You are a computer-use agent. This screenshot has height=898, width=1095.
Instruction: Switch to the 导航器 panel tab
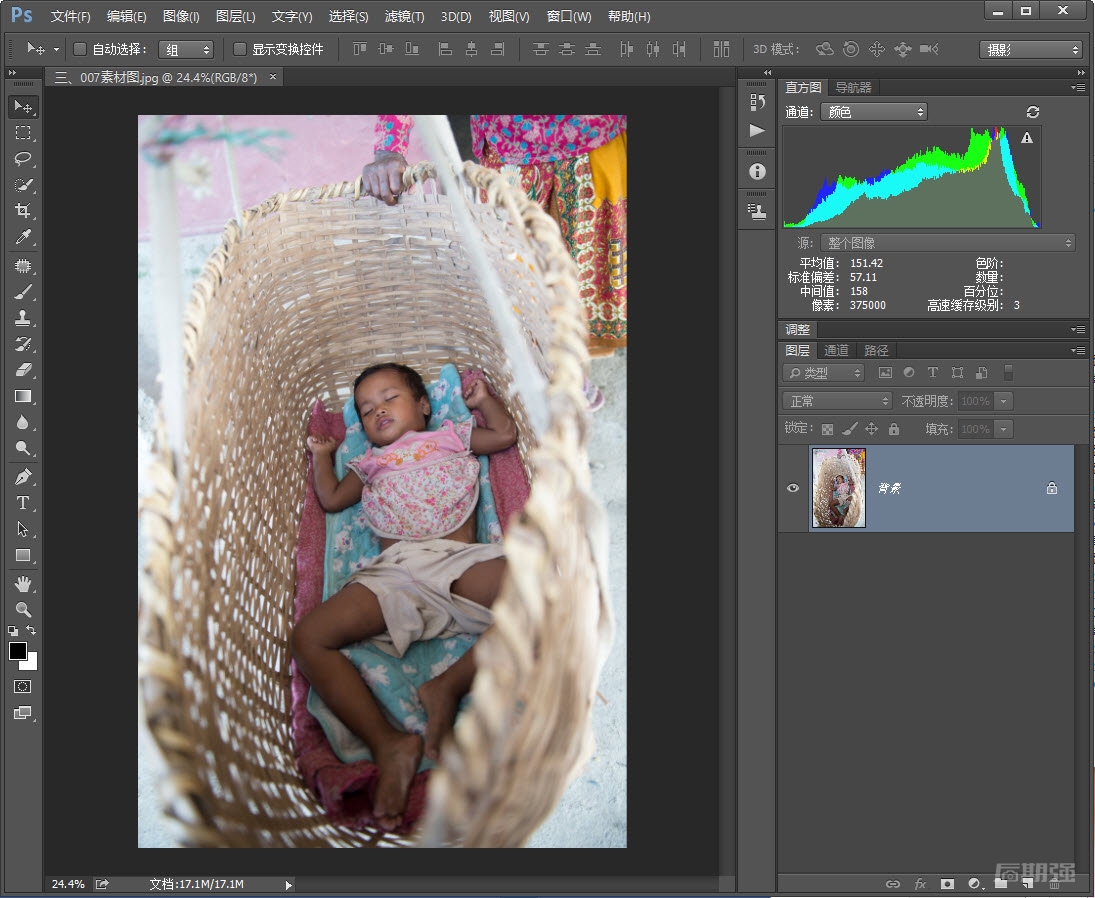pos(853,88)
